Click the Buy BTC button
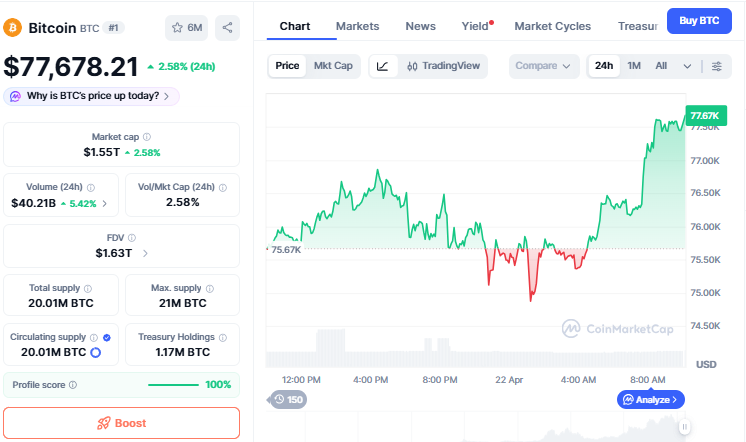This screenshot has height=442, width=746. (x=699, y=21)
